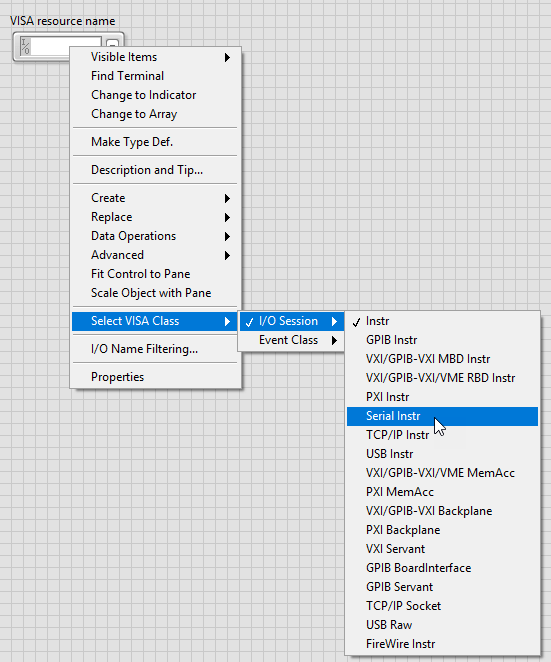Choose VXI/GPIB-VXI MBD Instr class
The width and height of the screenshot is (551, 662).
(442, 359)
